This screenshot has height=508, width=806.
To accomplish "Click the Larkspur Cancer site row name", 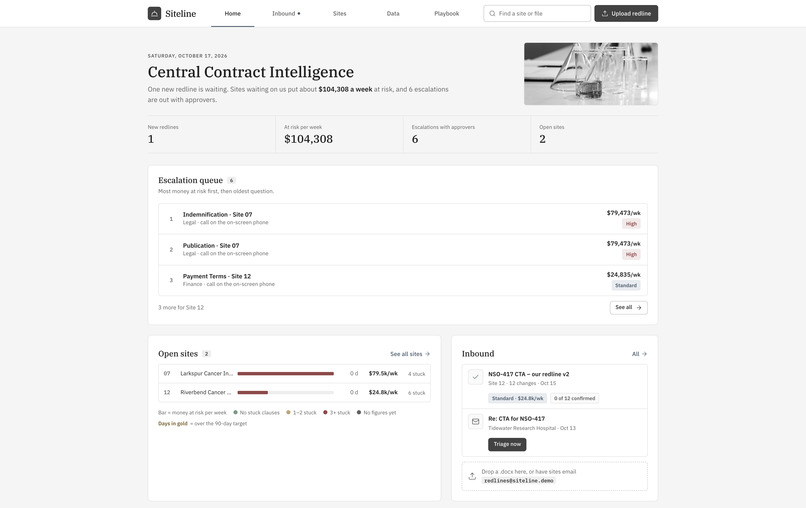I will pyautogui.click(x=206, y=373).
